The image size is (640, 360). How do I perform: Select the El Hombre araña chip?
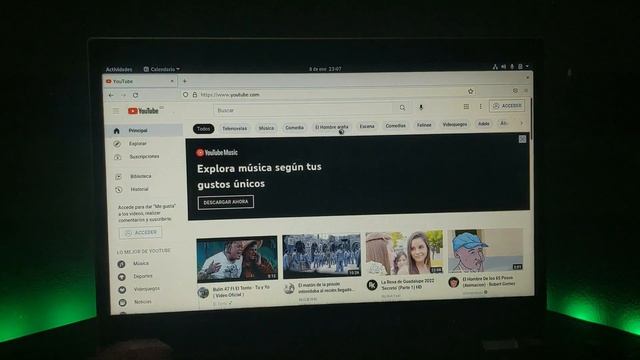[331, 127]
